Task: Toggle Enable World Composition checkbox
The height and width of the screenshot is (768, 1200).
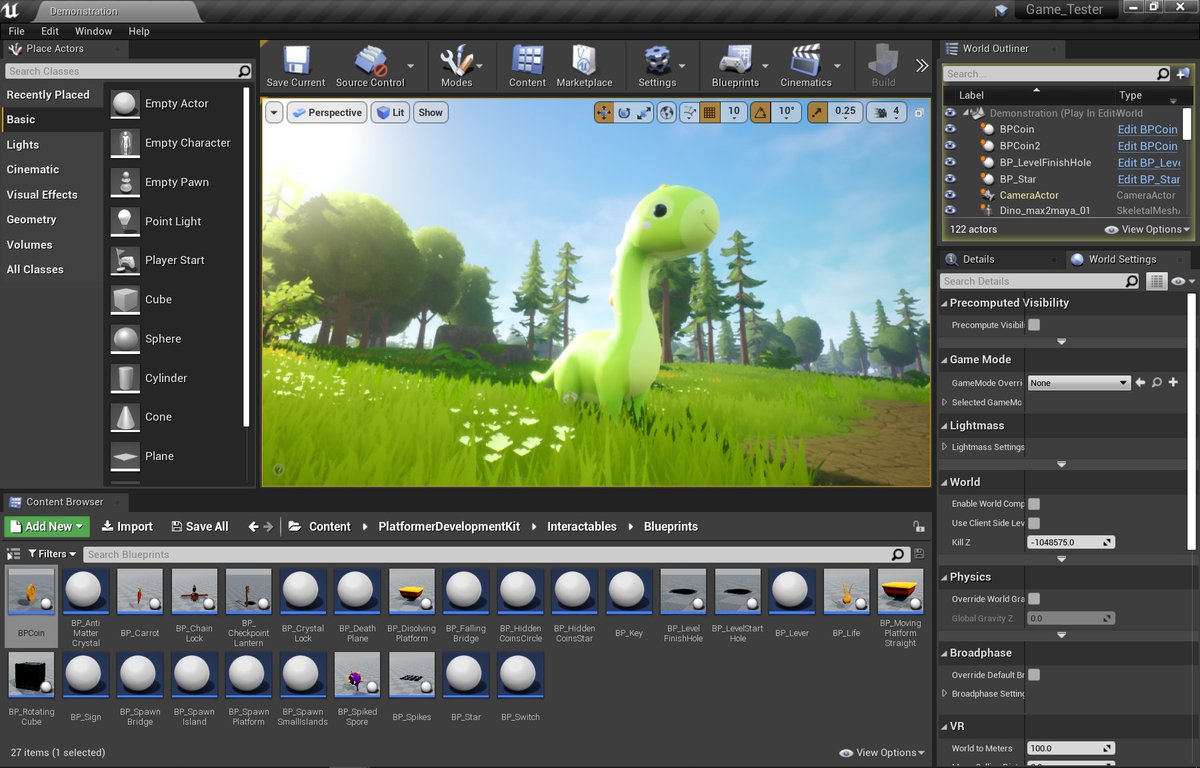Action: click(x=1034, y=504)
